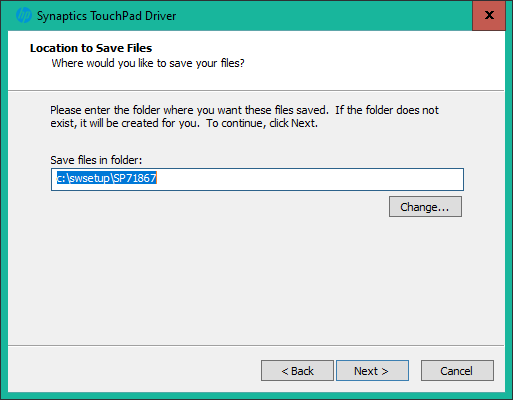Click the highlighted c:\swsetup\SP71867 path text
The width and height of the screenshot is (513, 400).
coord(106,178)
